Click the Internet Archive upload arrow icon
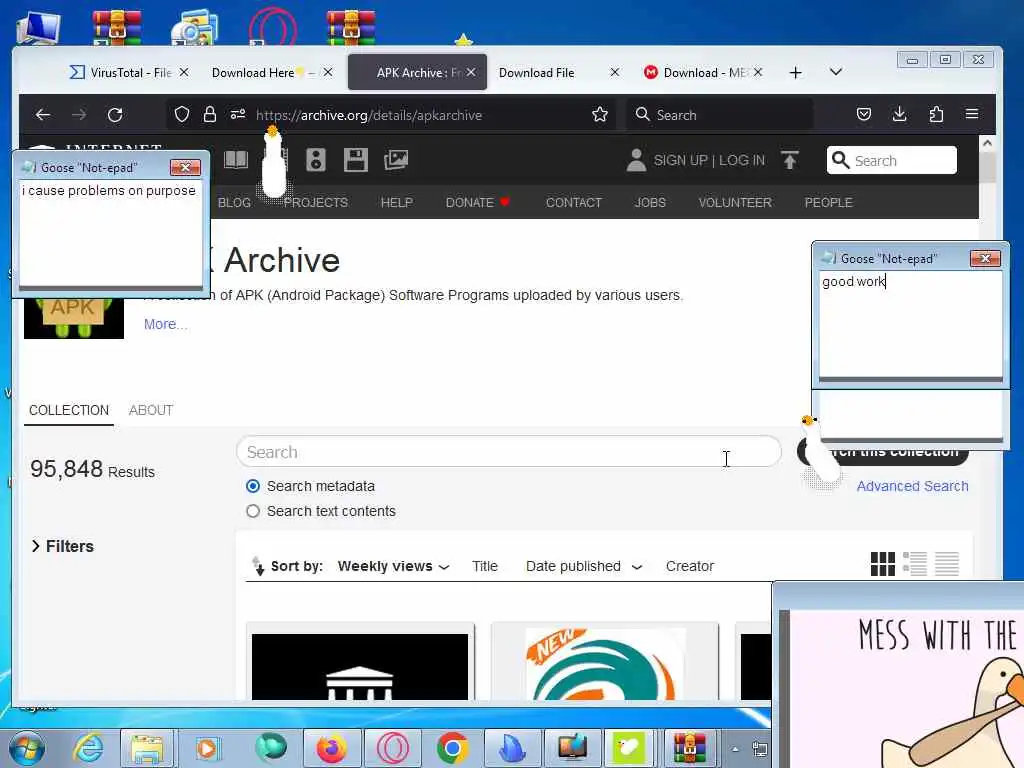Screen dimensions: 1024x768 click(x=790, y=160)
